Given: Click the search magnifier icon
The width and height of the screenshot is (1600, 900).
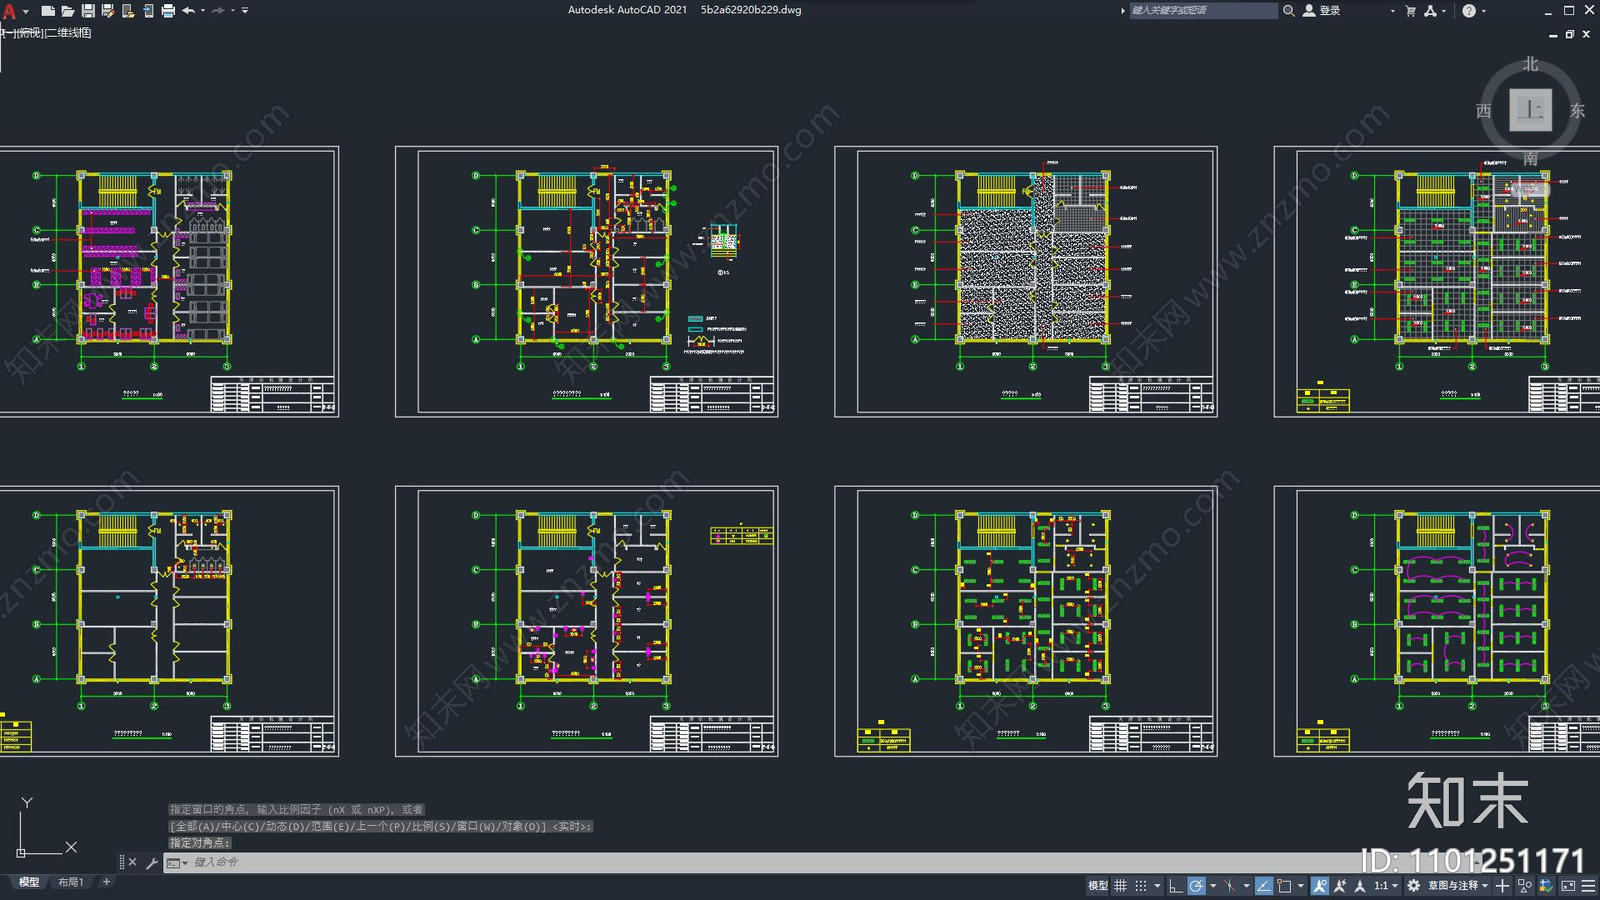Looking at the screenshot, I should (x=1289, y=10).
